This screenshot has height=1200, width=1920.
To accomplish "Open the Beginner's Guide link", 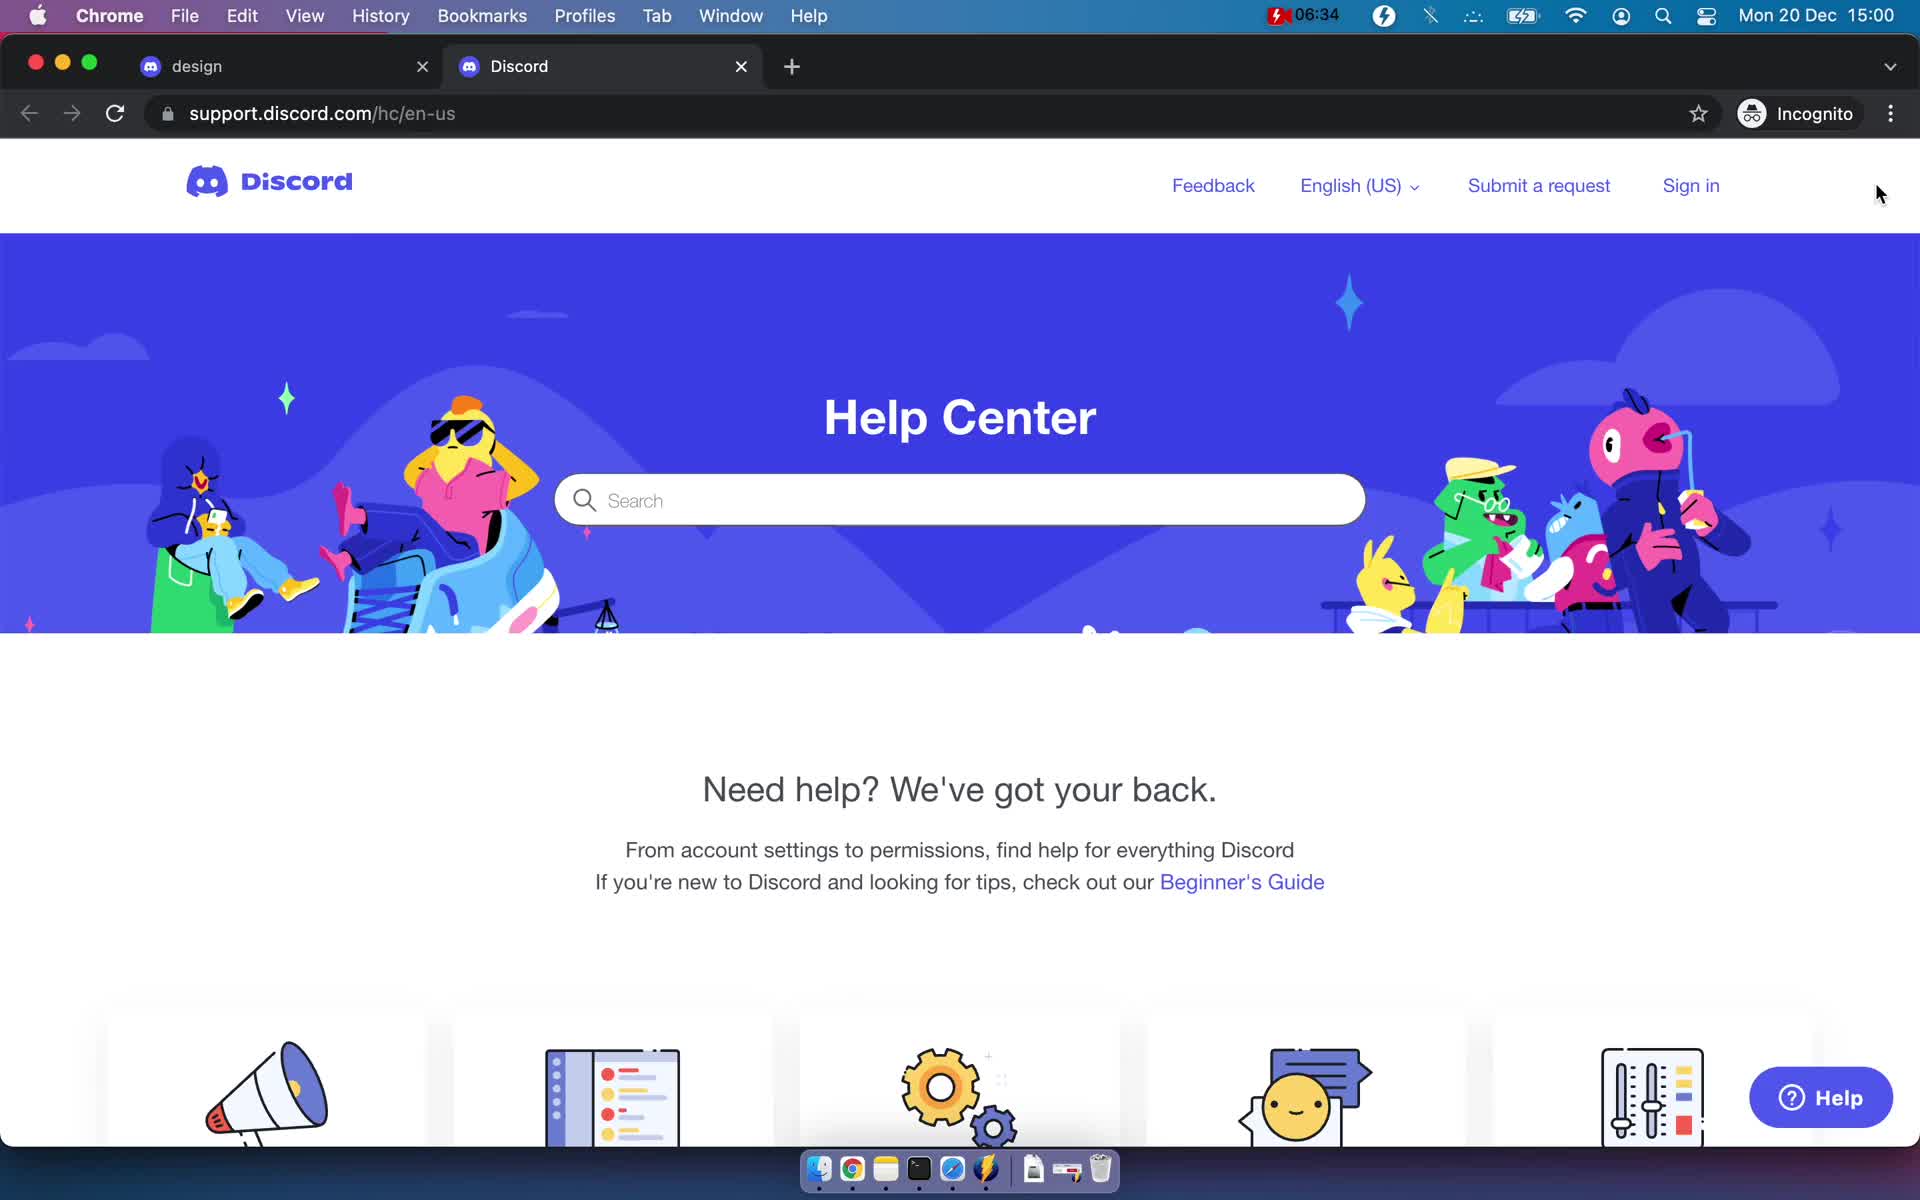I will [1241, 882].
